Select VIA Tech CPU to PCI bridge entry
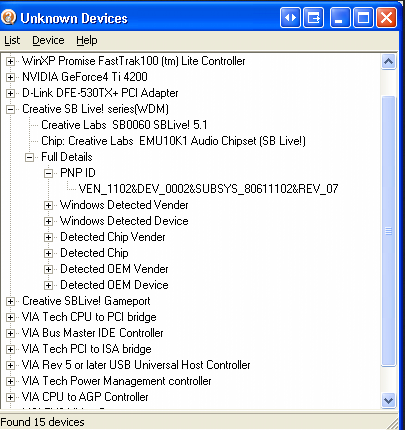This screenshot has height=430, width=405. point(89,317)
